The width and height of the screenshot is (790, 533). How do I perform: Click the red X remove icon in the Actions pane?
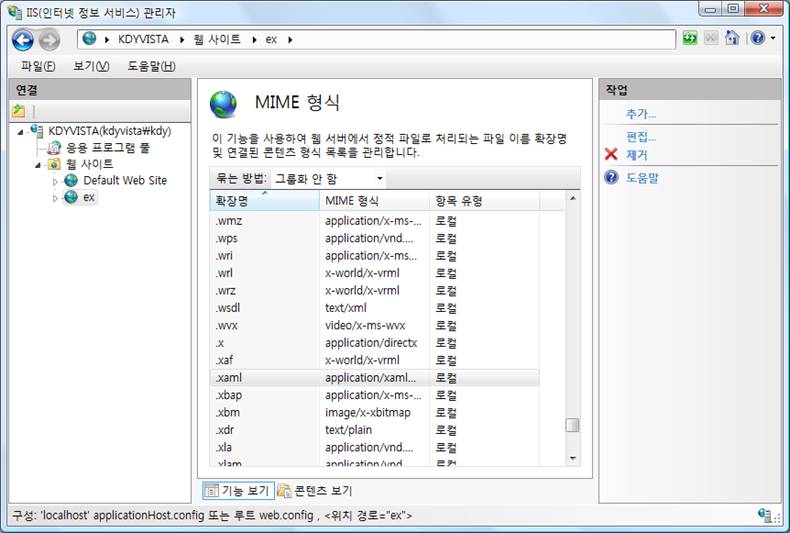click(612, 155)
